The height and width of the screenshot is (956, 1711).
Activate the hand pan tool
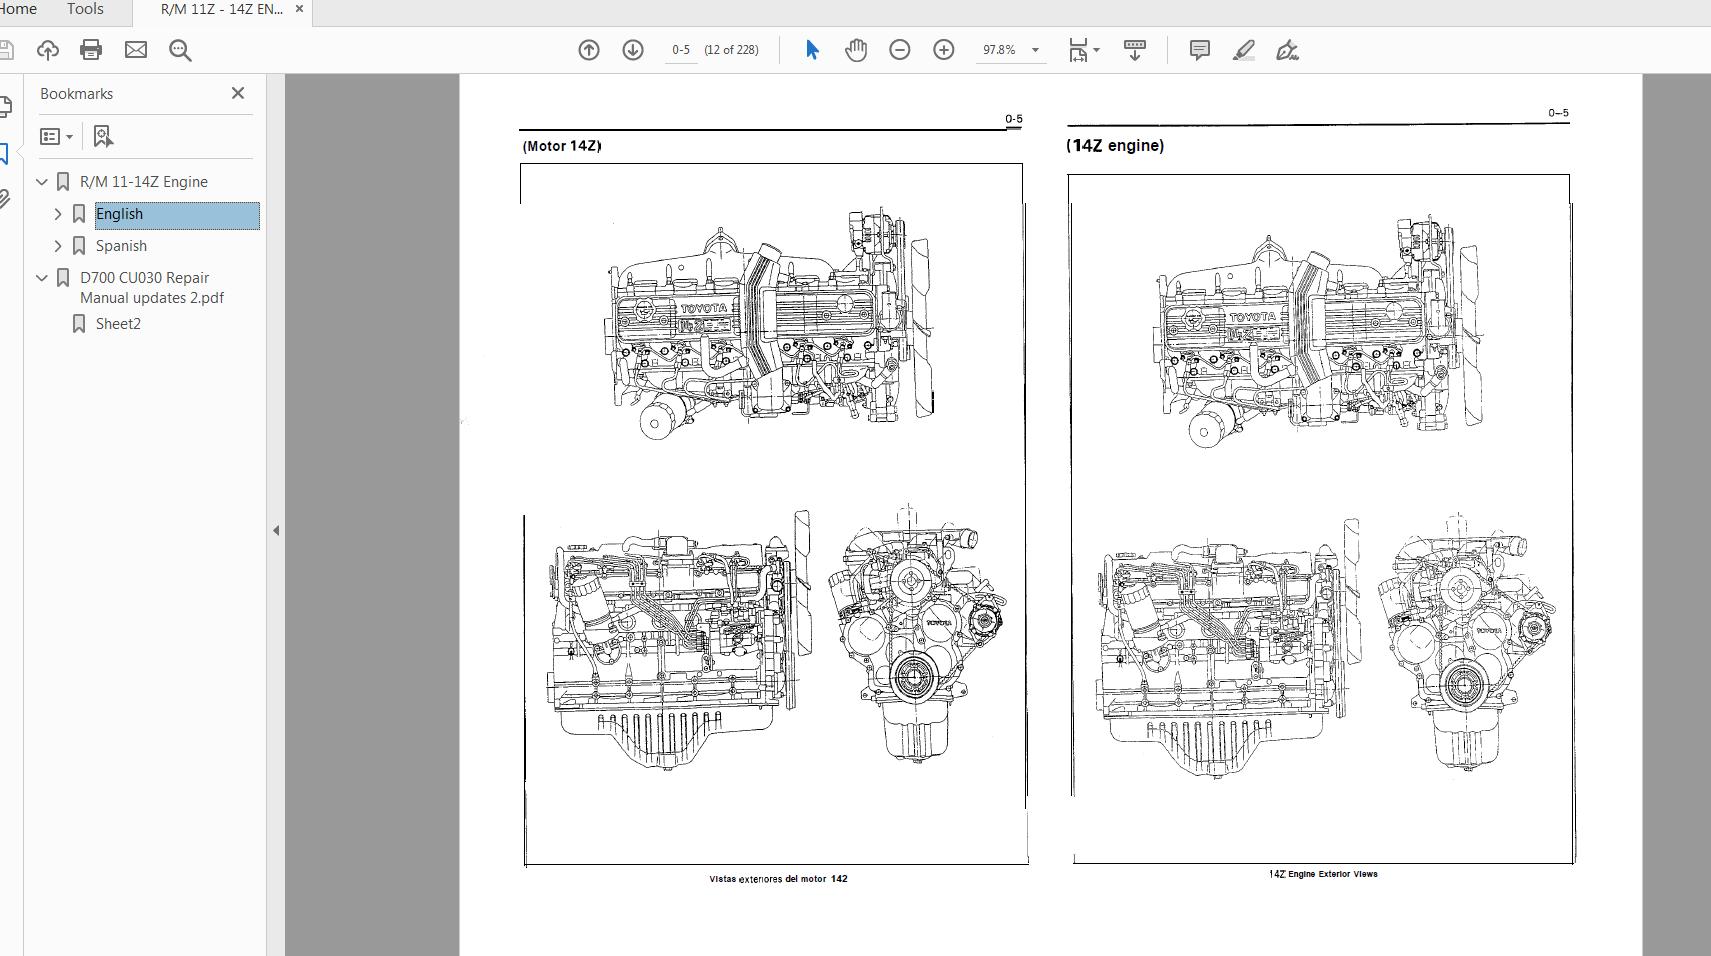coord(856,50)
